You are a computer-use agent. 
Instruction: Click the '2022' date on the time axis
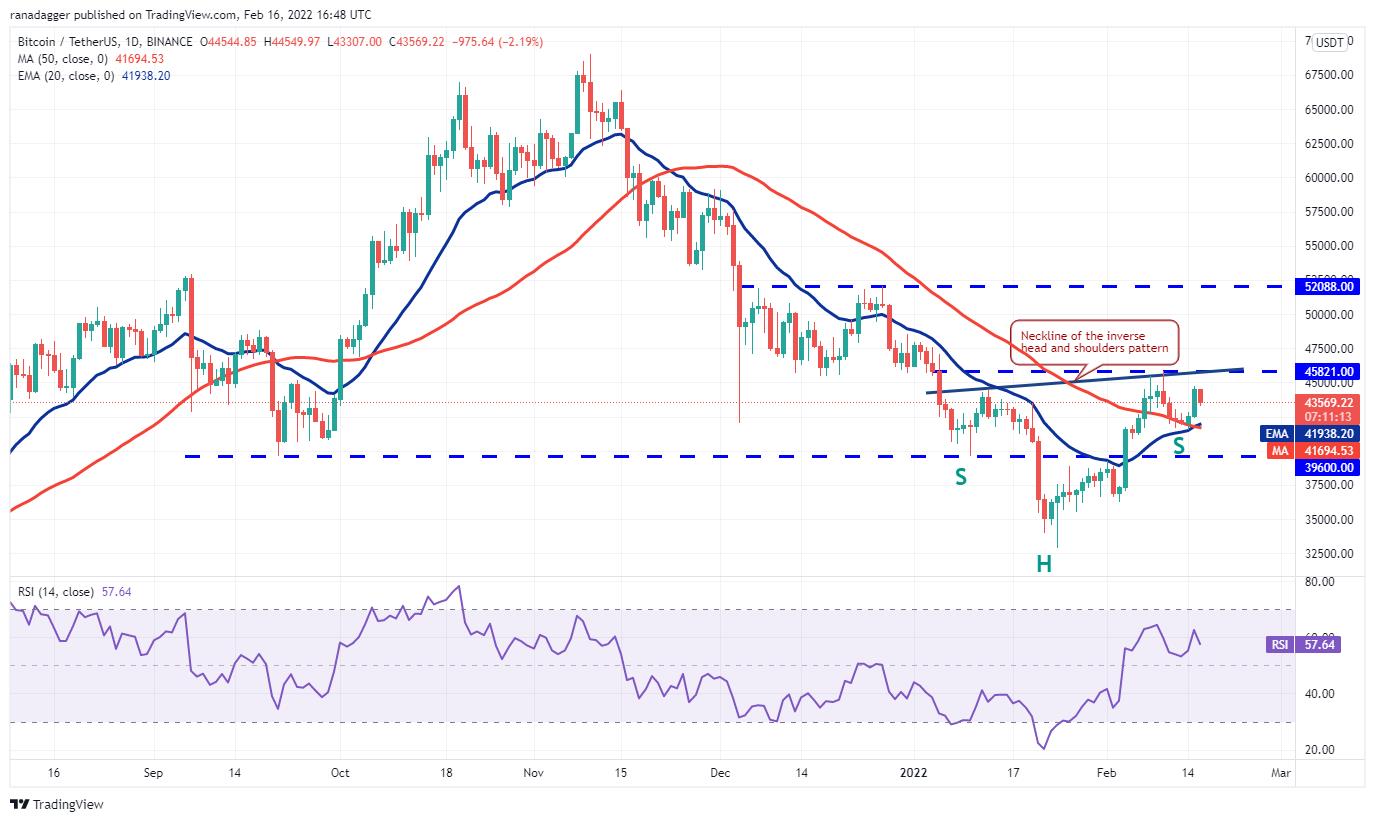coord(916,773)
